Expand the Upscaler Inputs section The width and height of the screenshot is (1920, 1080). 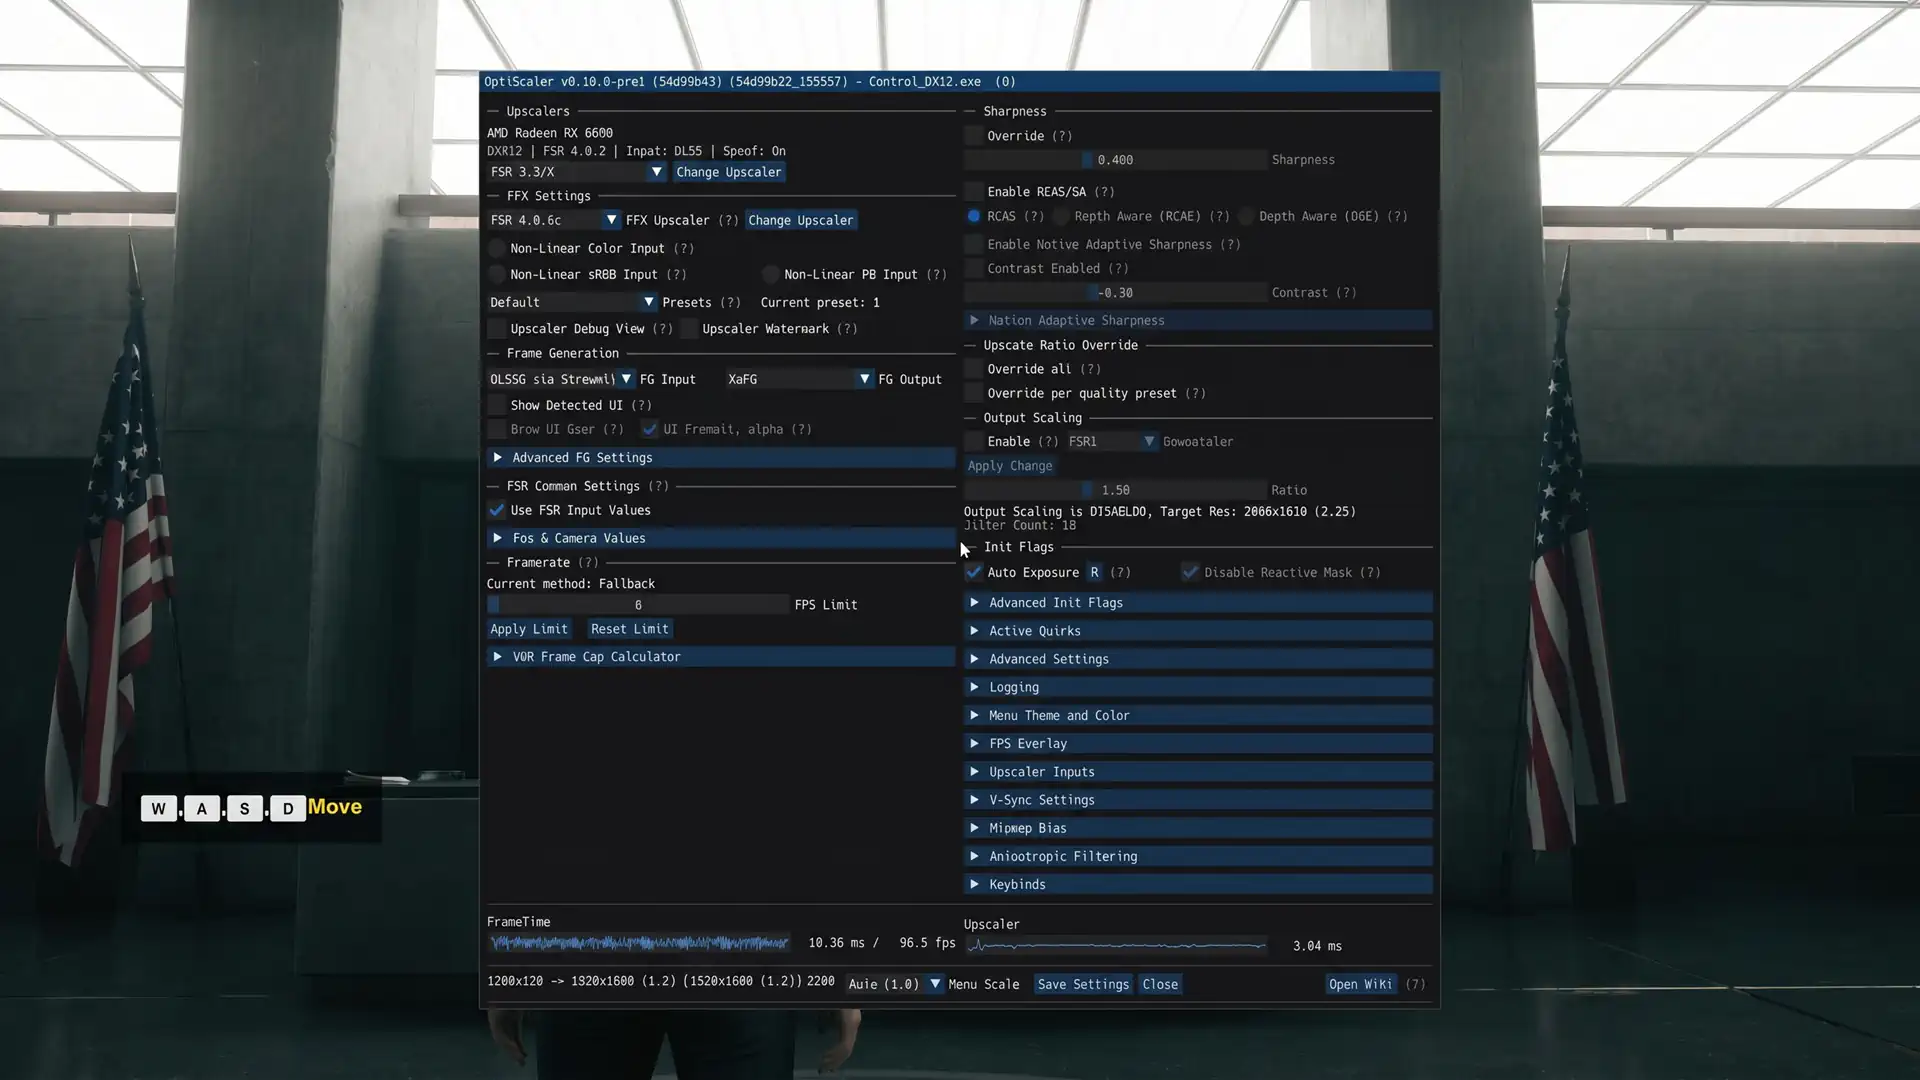pos(1198,772)
